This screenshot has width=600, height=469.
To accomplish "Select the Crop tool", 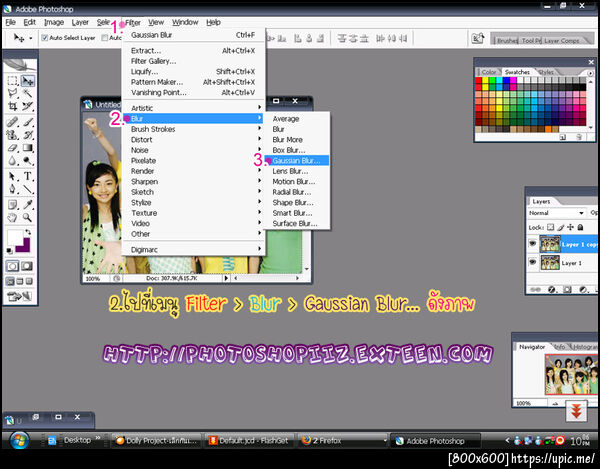I will point(13,106).
